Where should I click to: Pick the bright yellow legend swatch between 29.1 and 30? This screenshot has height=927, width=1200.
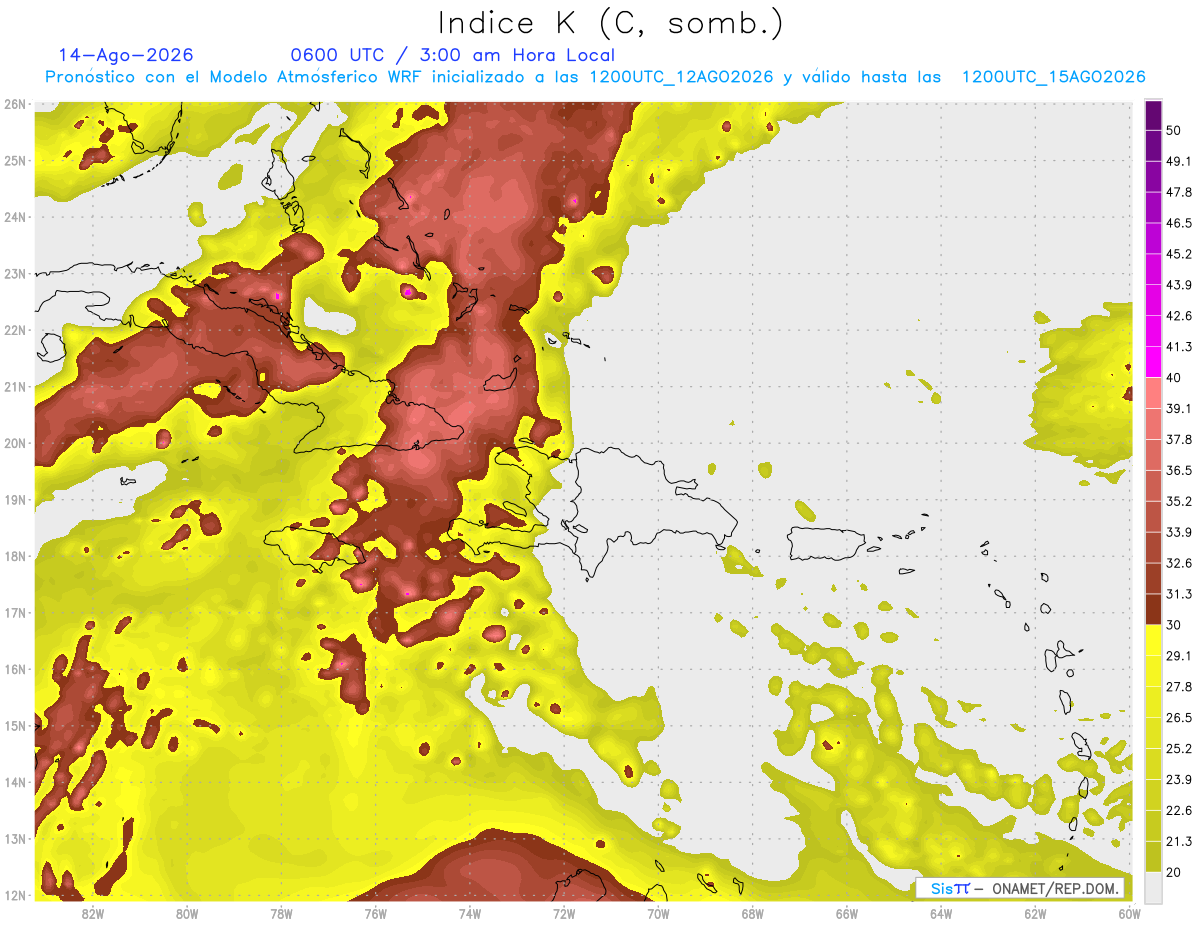tap(1153, 639)
